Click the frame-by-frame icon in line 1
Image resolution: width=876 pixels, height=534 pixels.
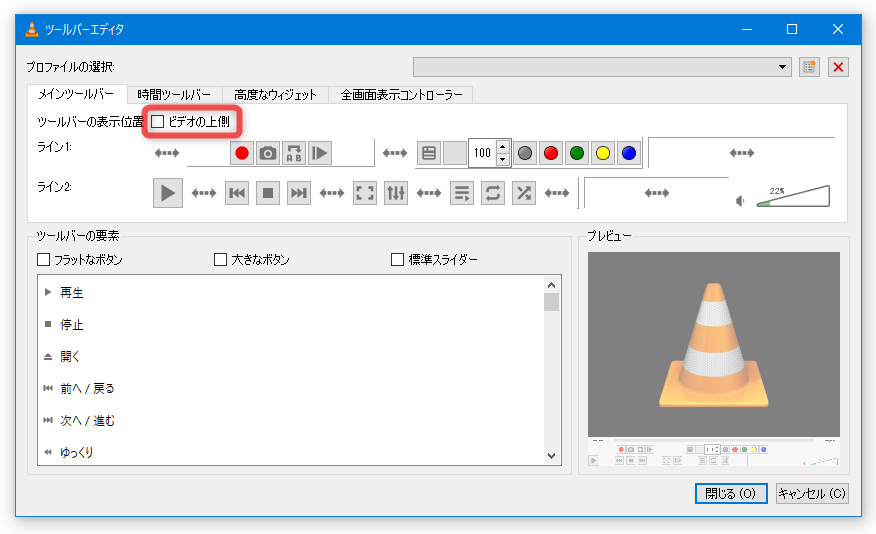tap(320, 153)
